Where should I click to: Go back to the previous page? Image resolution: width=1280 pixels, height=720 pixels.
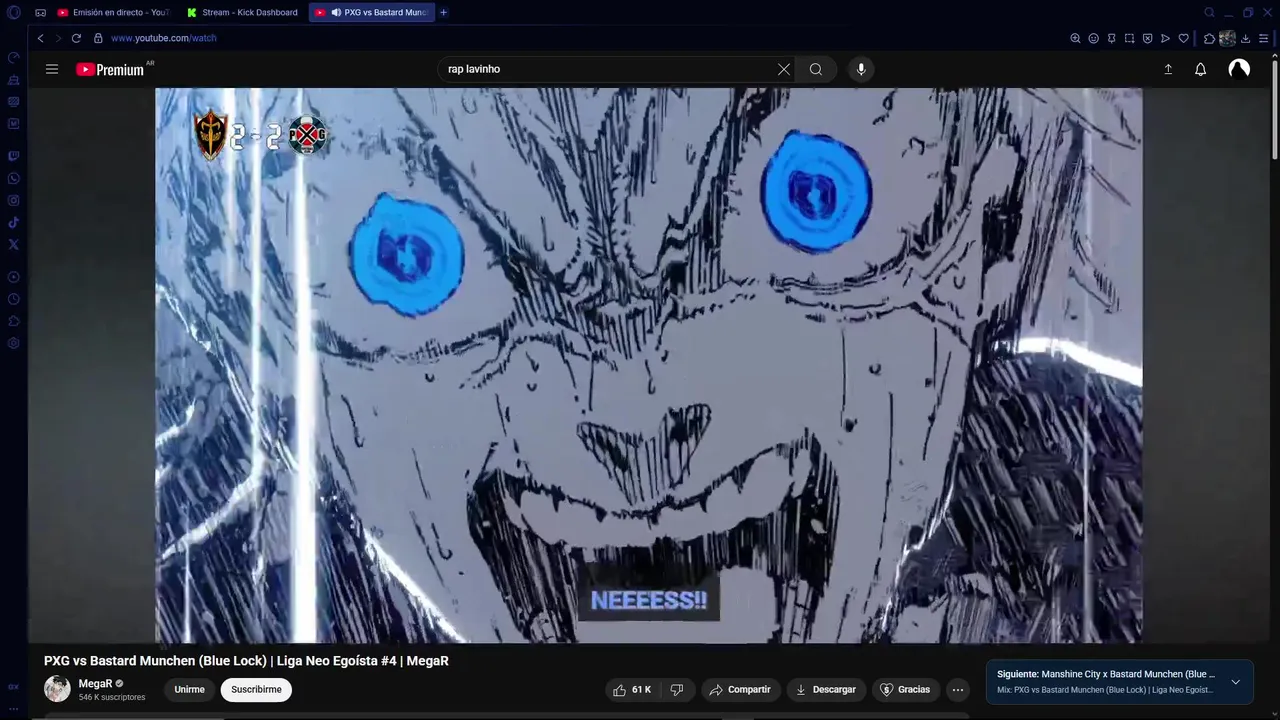(40, 38)
